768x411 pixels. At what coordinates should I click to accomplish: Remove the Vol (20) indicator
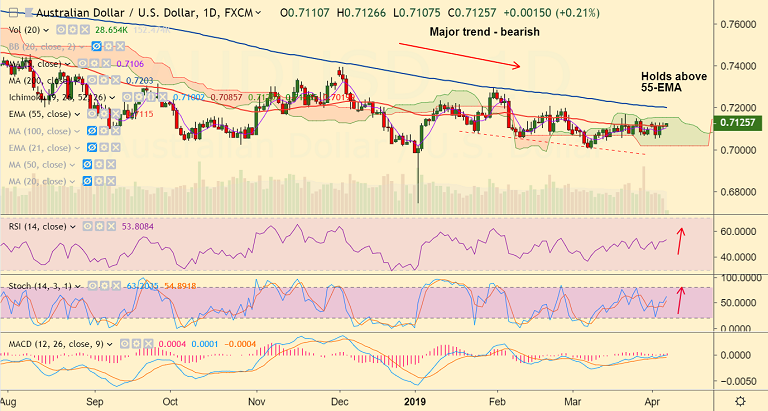click(85, 30)
